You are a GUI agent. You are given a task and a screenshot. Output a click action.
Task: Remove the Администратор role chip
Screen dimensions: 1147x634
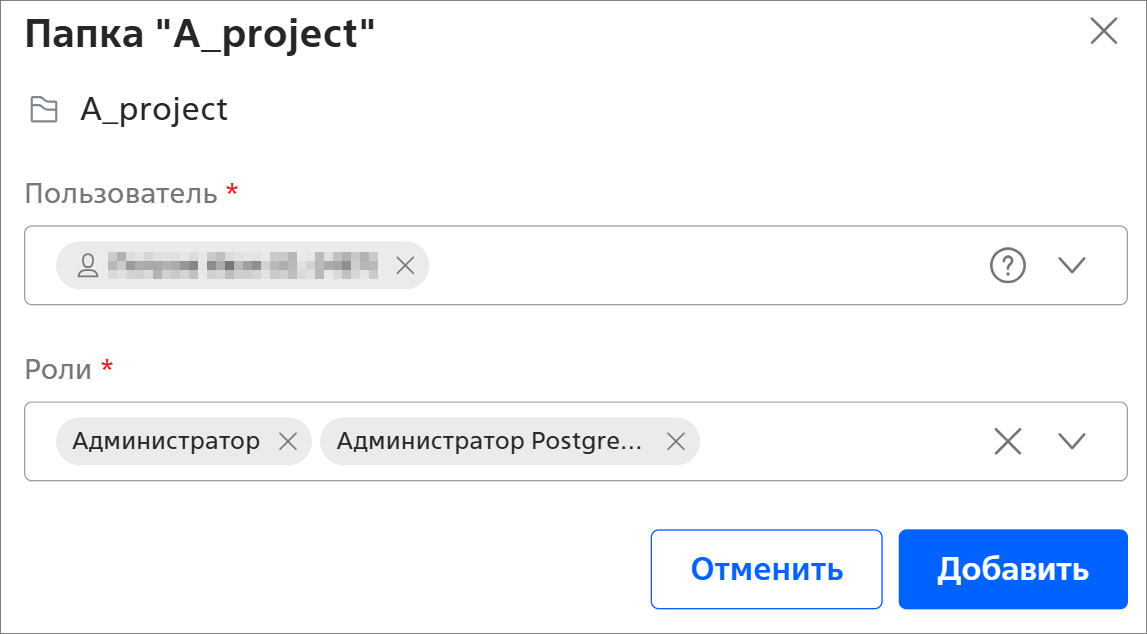(288, 441)
